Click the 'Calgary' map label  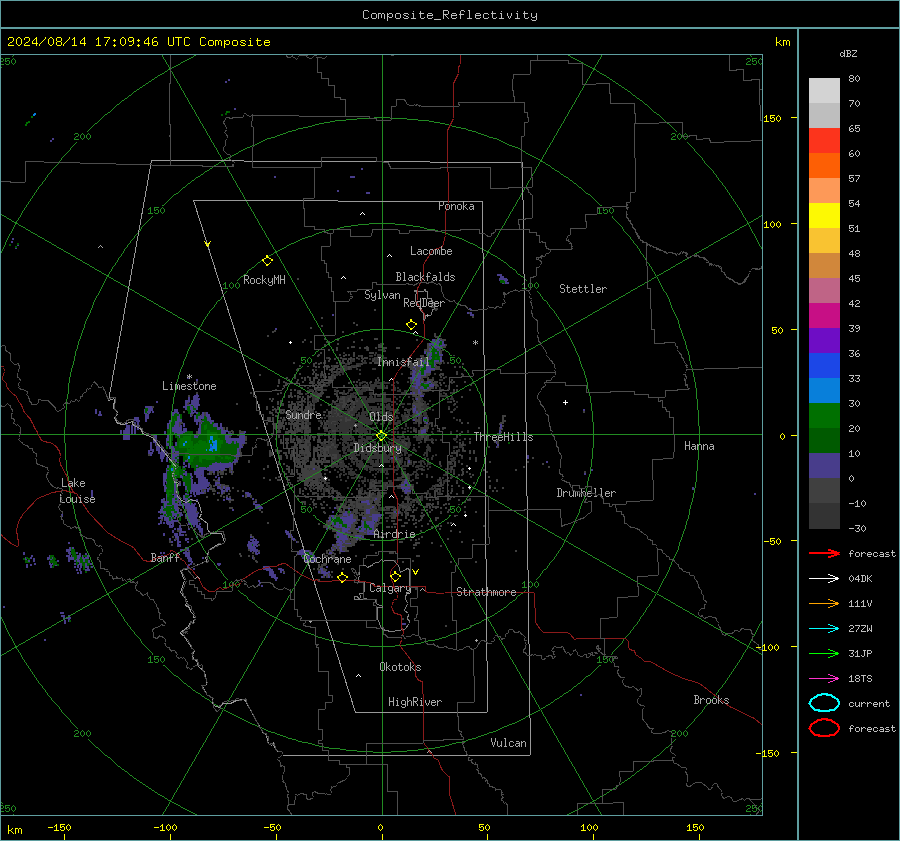point(390,588)
